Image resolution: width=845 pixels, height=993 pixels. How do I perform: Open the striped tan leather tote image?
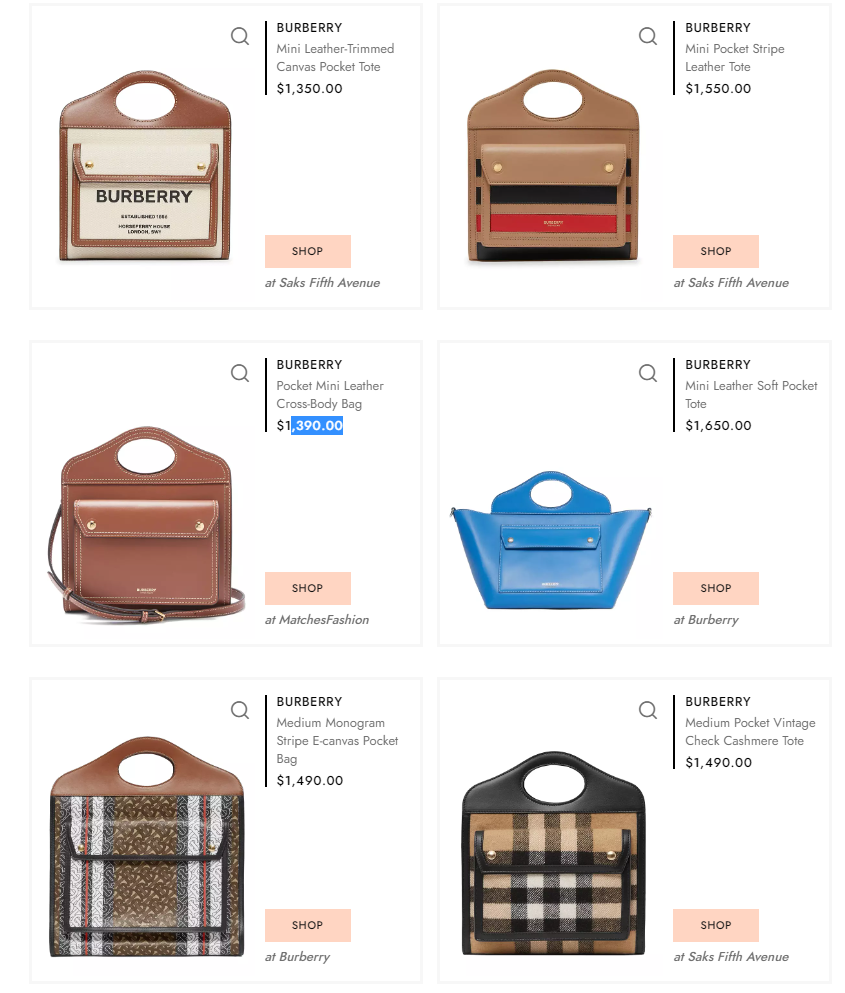[x=553, y=166]
